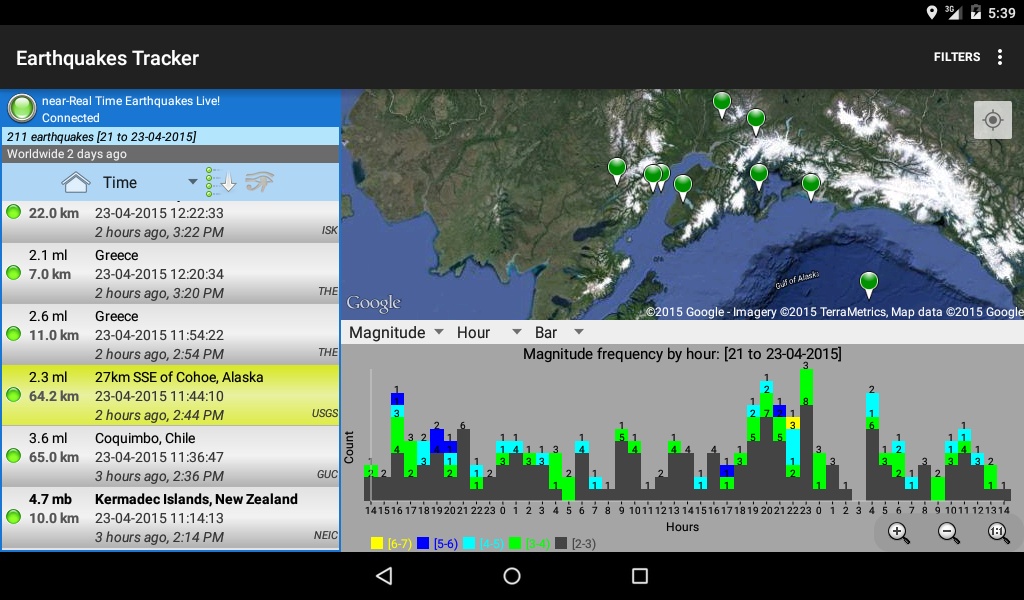The image size is (1024, 600).
Task: Select the Coquimbo, Chile earthquake row
Action: coord(170,456)
